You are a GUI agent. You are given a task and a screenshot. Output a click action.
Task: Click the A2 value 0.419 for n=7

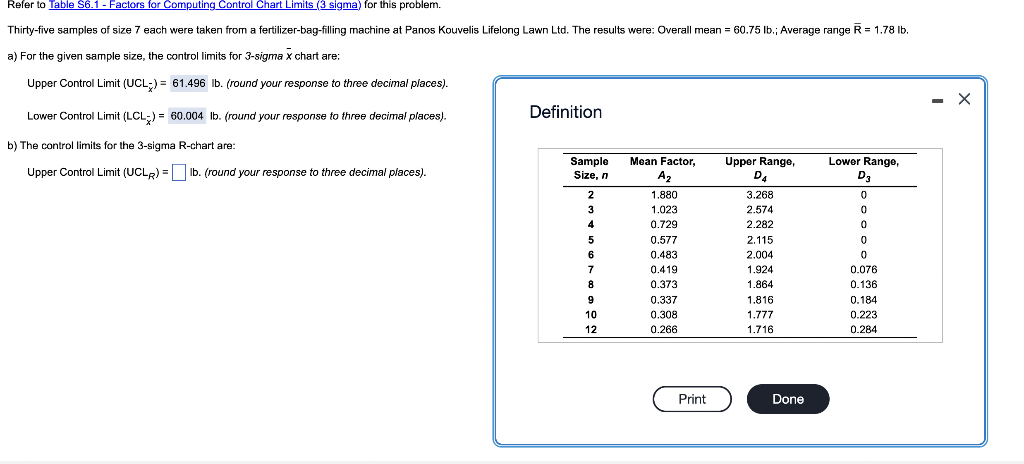point(664,270)
